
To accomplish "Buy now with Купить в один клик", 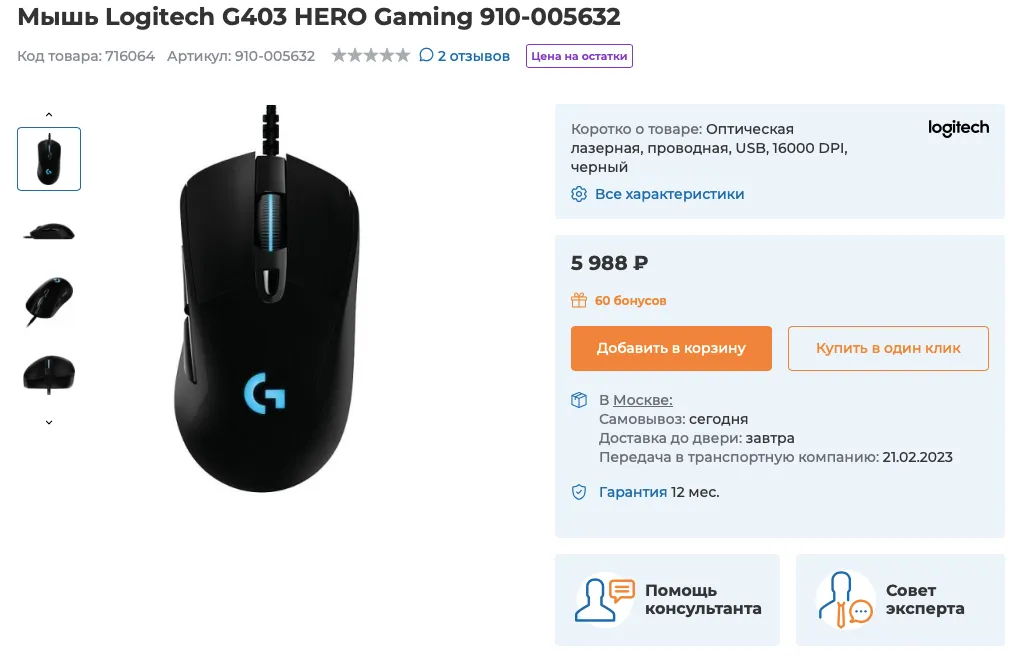I will [x=888, y=348].
